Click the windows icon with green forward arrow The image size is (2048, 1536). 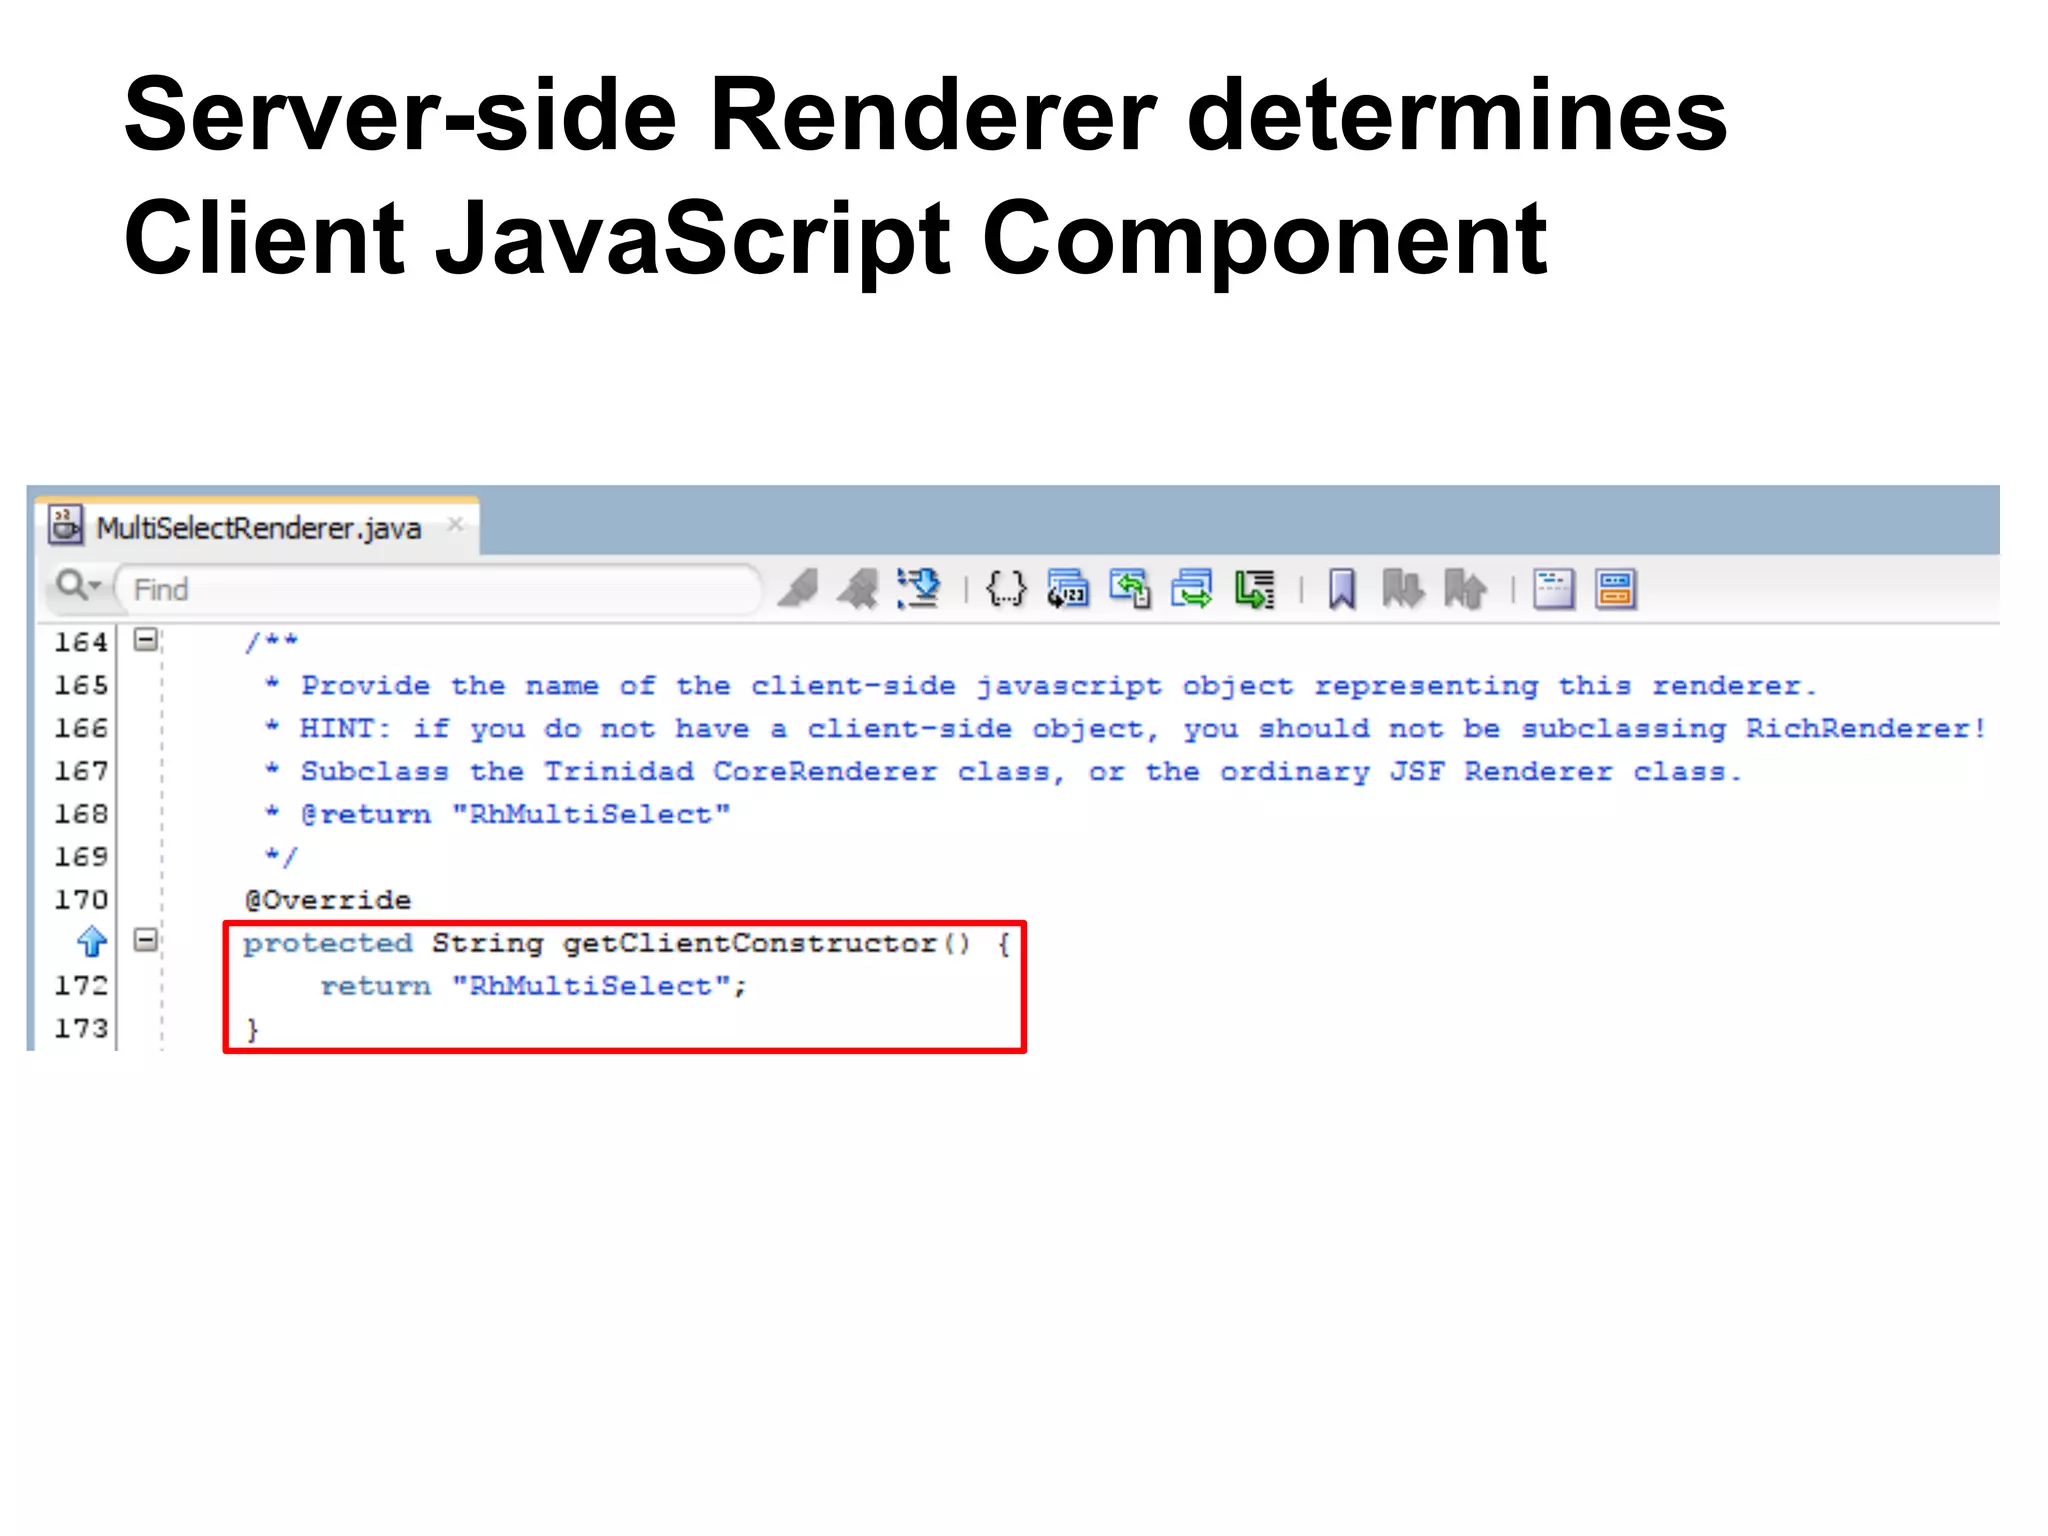click(1192, 588)
